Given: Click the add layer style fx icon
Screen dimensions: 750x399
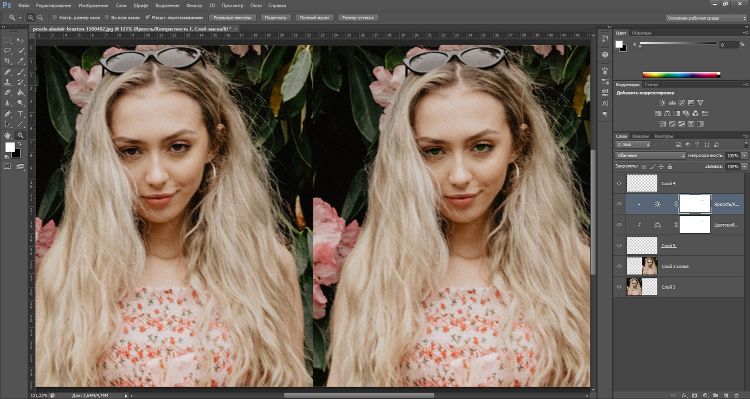Looking at the screenshot, I should point(684,395).
